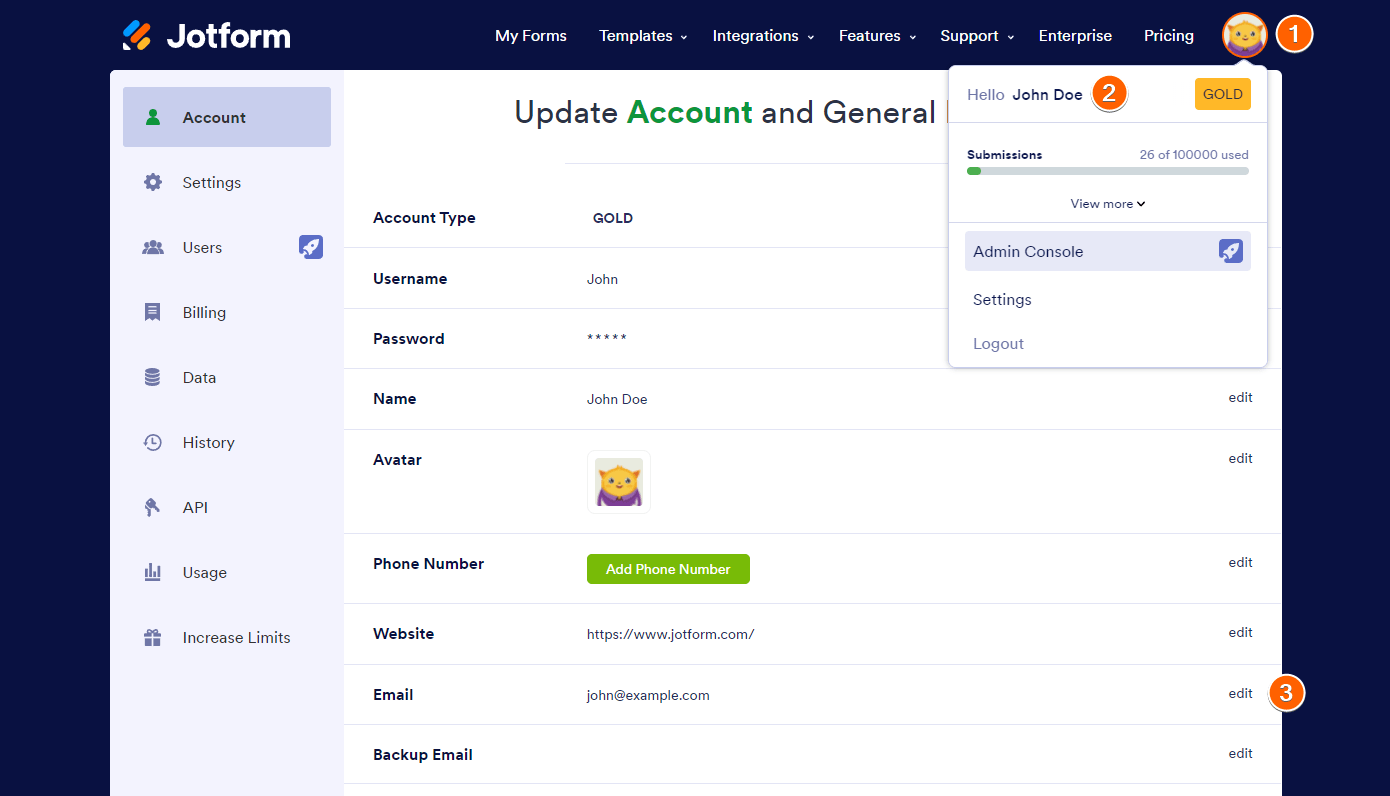The image size is (1390, 796).
Task: Open Billing from the sidebar icon
Action: [152, 312]
